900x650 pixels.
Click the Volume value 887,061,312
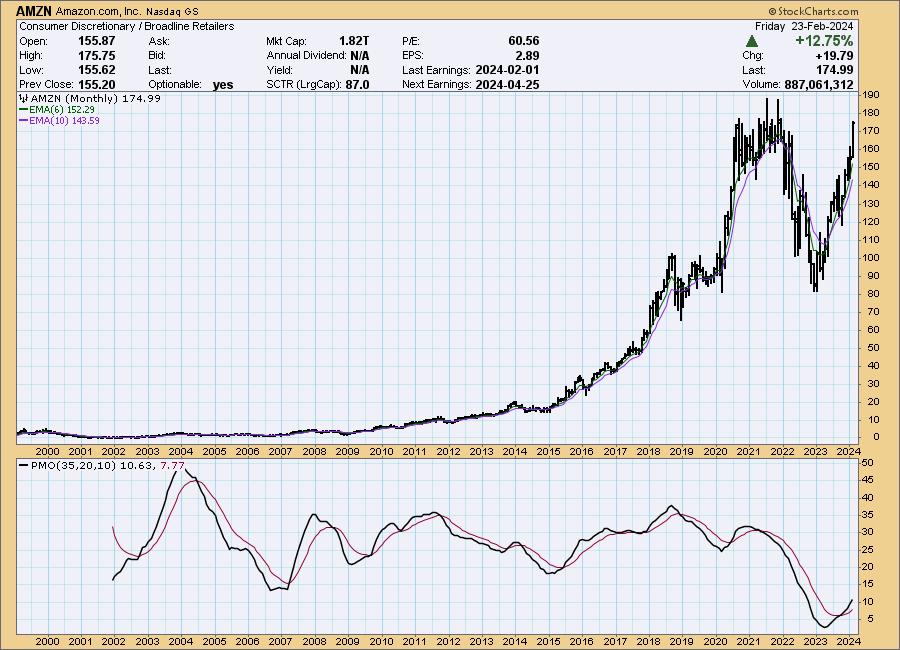(x=819, y=84)
